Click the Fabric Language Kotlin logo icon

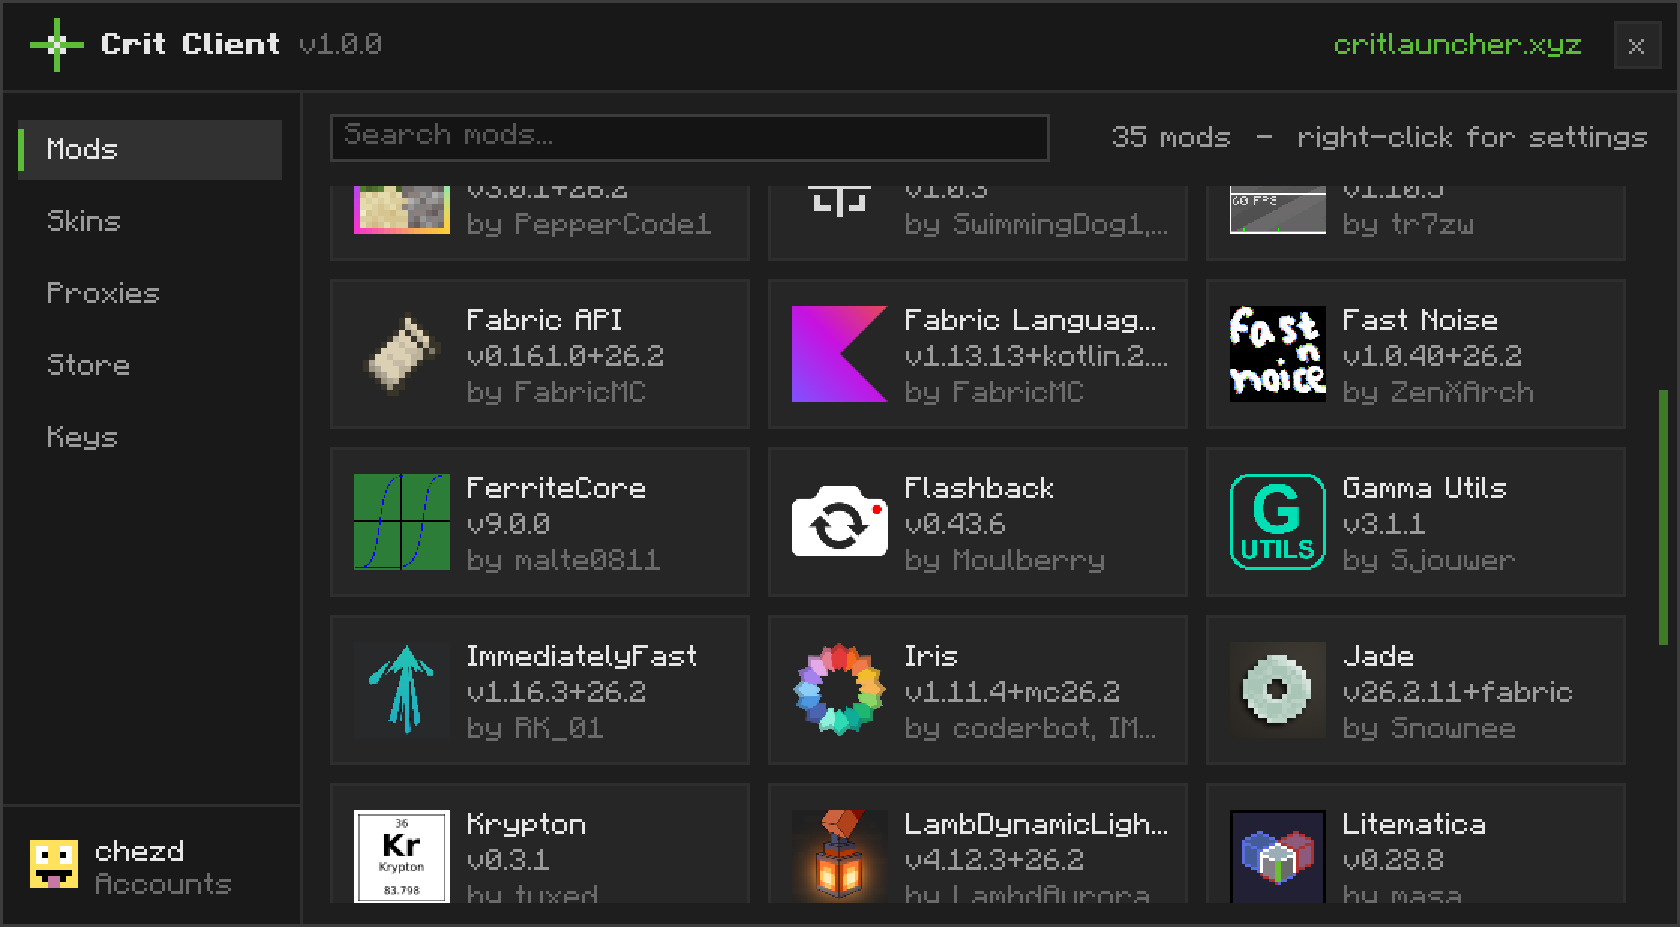(x=840, y=354)
